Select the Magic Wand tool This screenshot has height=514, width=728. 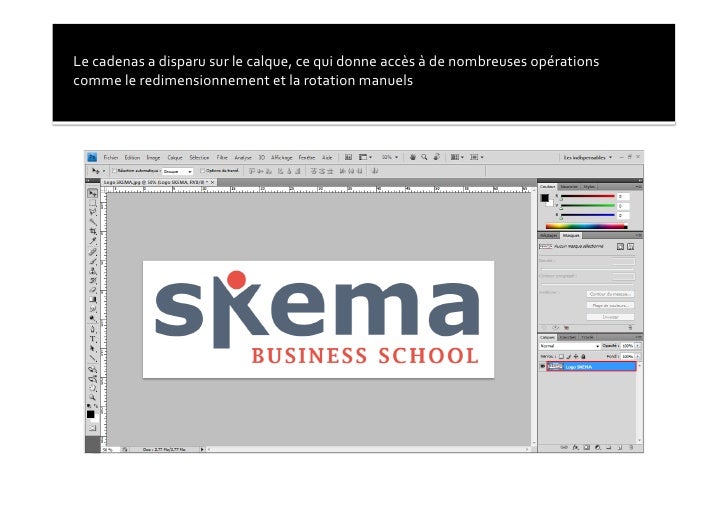pos(93,221)
